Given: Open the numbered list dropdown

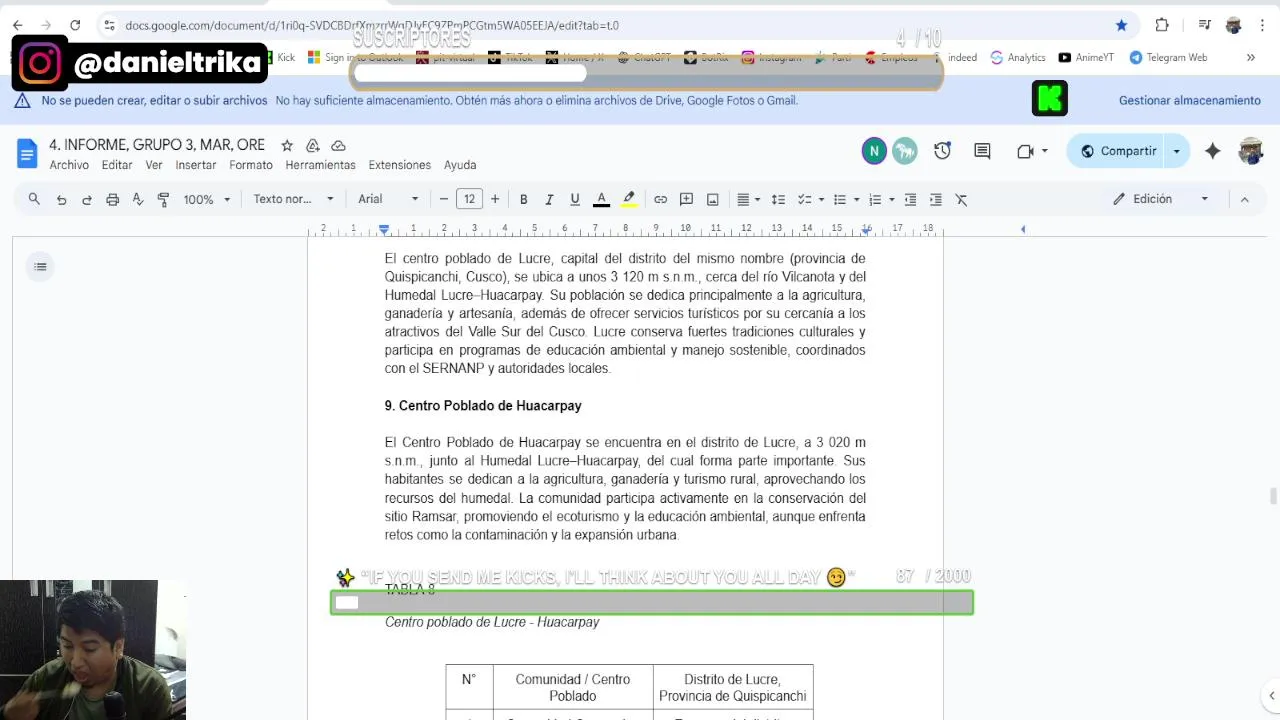Looking at the screenshot, I should [x=880, y=199].
